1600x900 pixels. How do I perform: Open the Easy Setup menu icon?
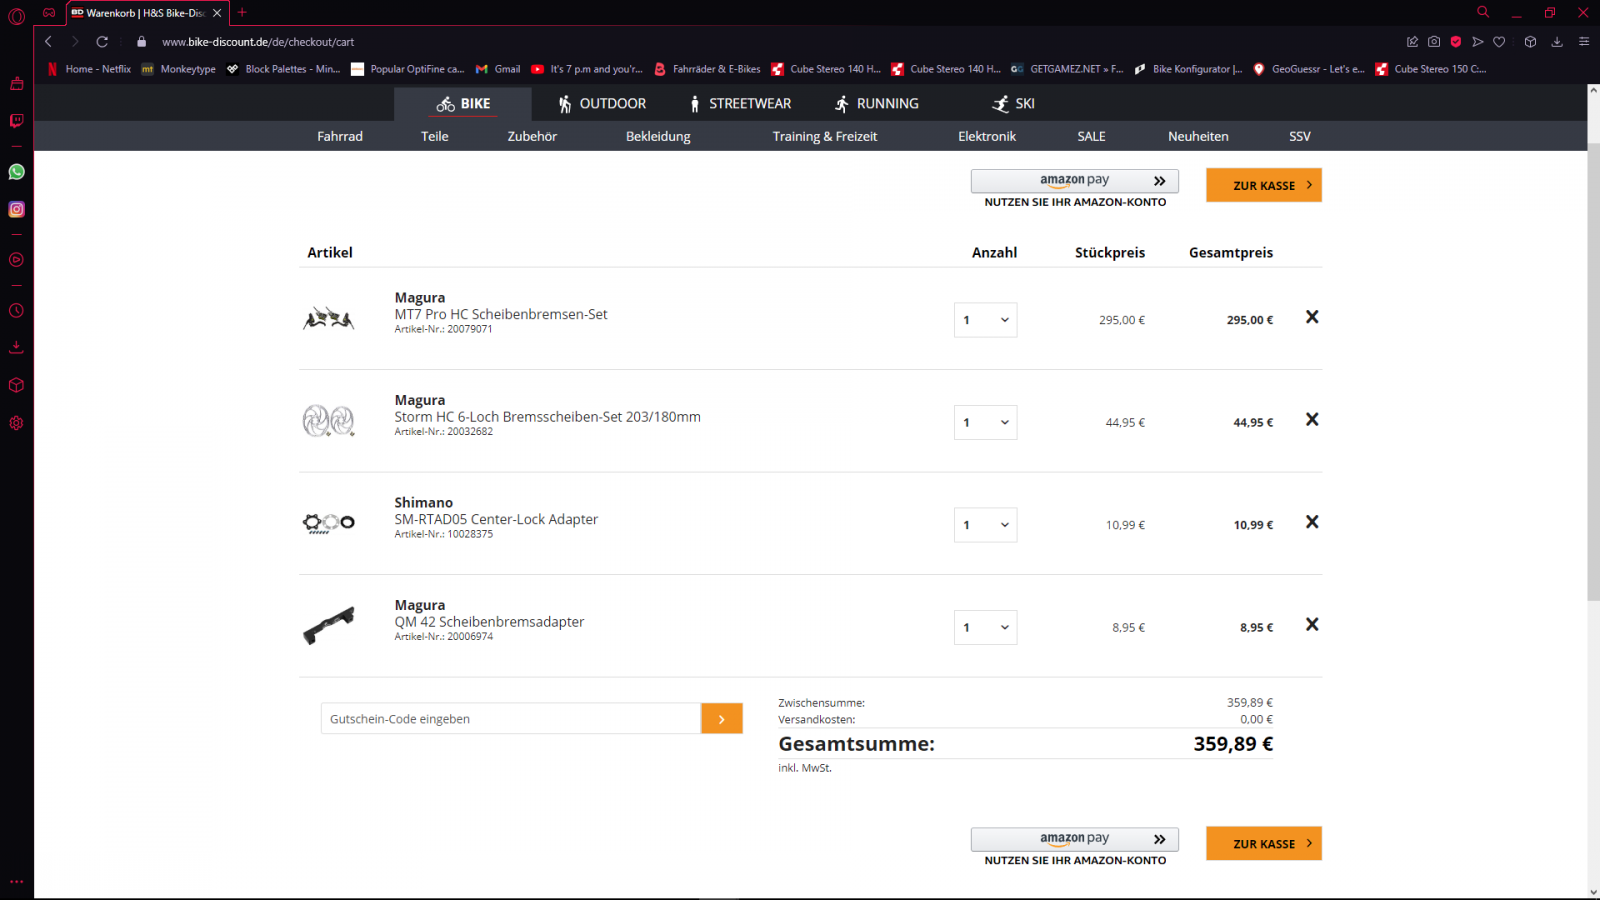pos(1584,42)
